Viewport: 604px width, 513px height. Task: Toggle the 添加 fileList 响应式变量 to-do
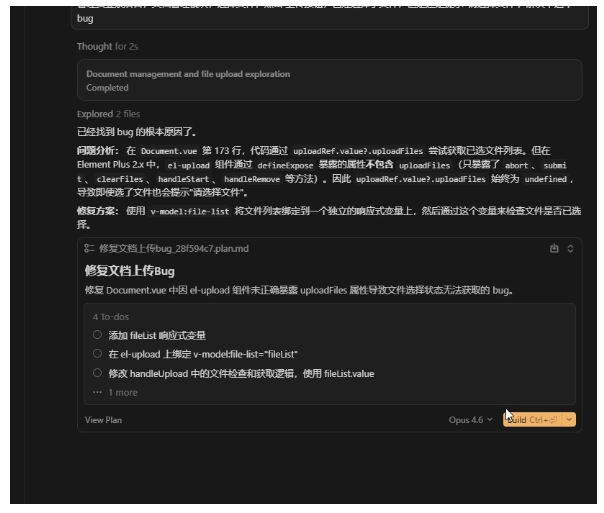pyautogui.click(x=97, y=335)
